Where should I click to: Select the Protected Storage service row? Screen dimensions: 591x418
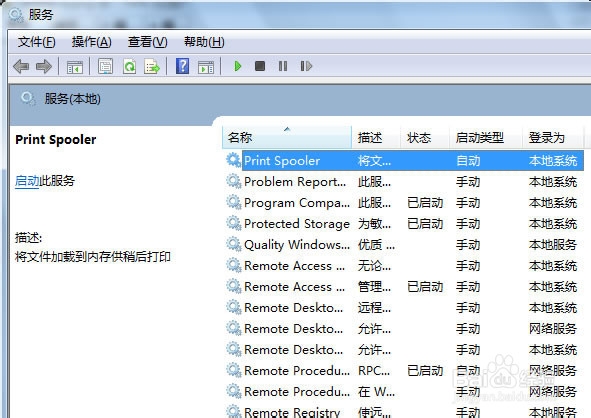pyautogui.click(x=404, y=224)
